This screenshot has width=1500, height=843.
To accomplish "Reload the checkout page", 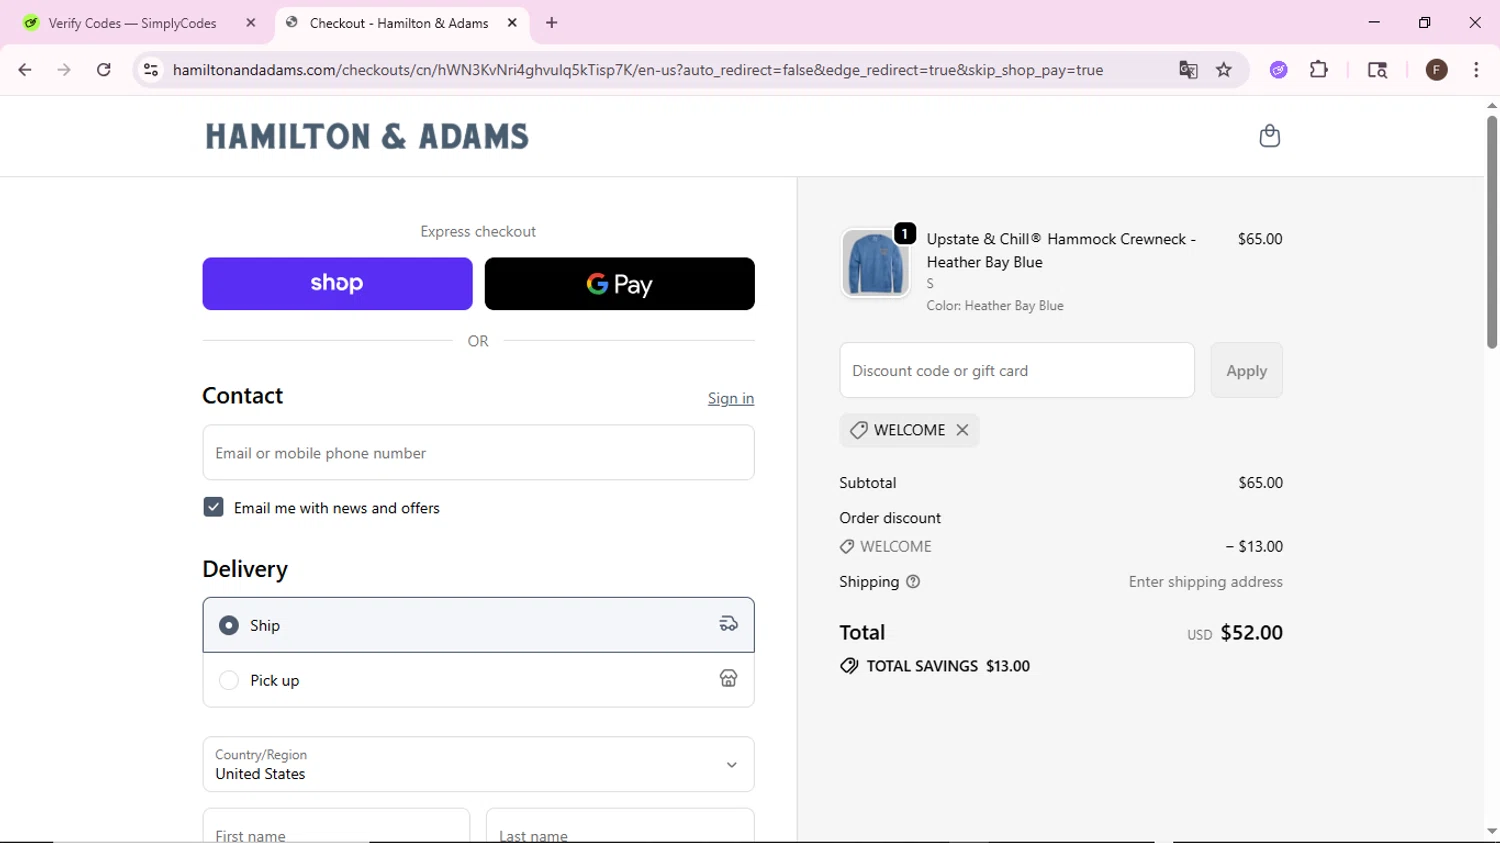I will tap(104, 70).
